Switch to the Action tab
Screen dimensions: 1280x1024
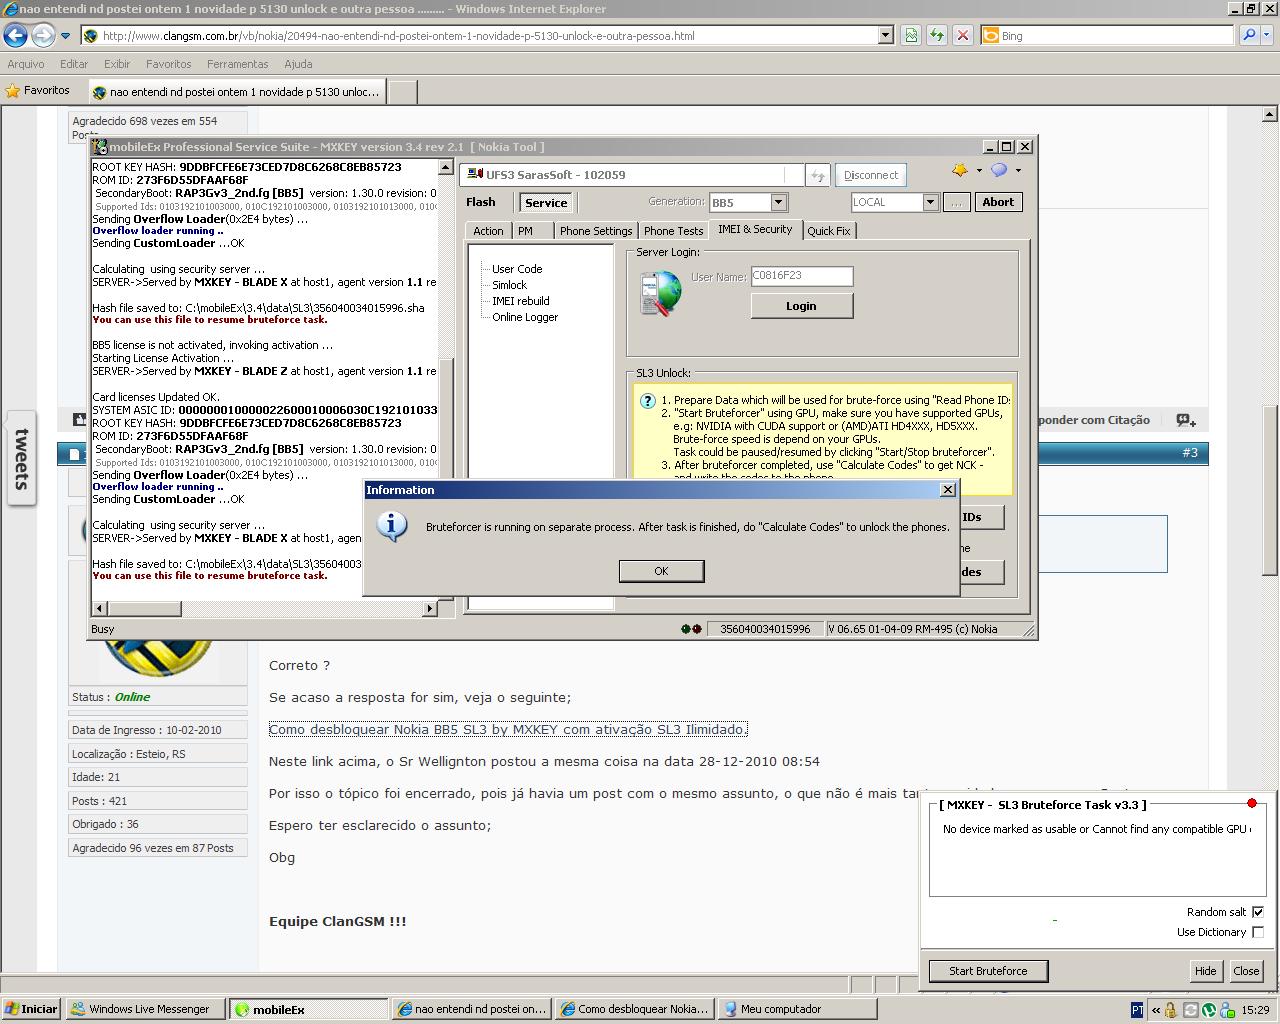click(x=488, y=231)
